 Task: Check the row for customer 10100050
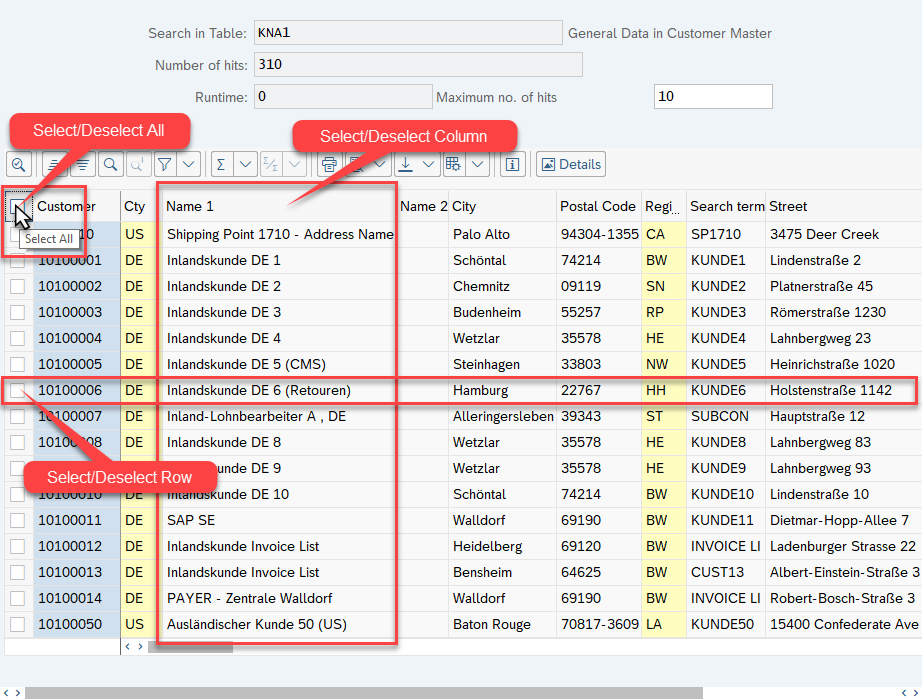17,624
